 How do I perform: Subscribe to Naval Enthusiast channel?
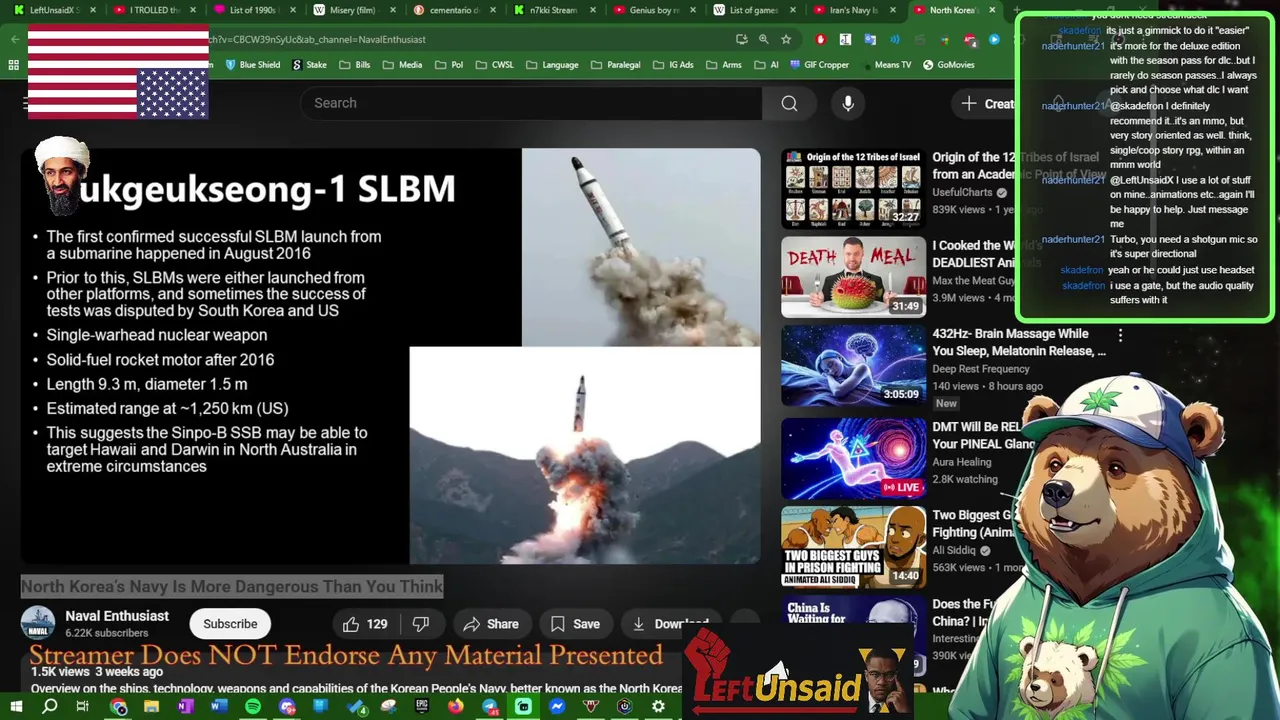pos(230,624)
